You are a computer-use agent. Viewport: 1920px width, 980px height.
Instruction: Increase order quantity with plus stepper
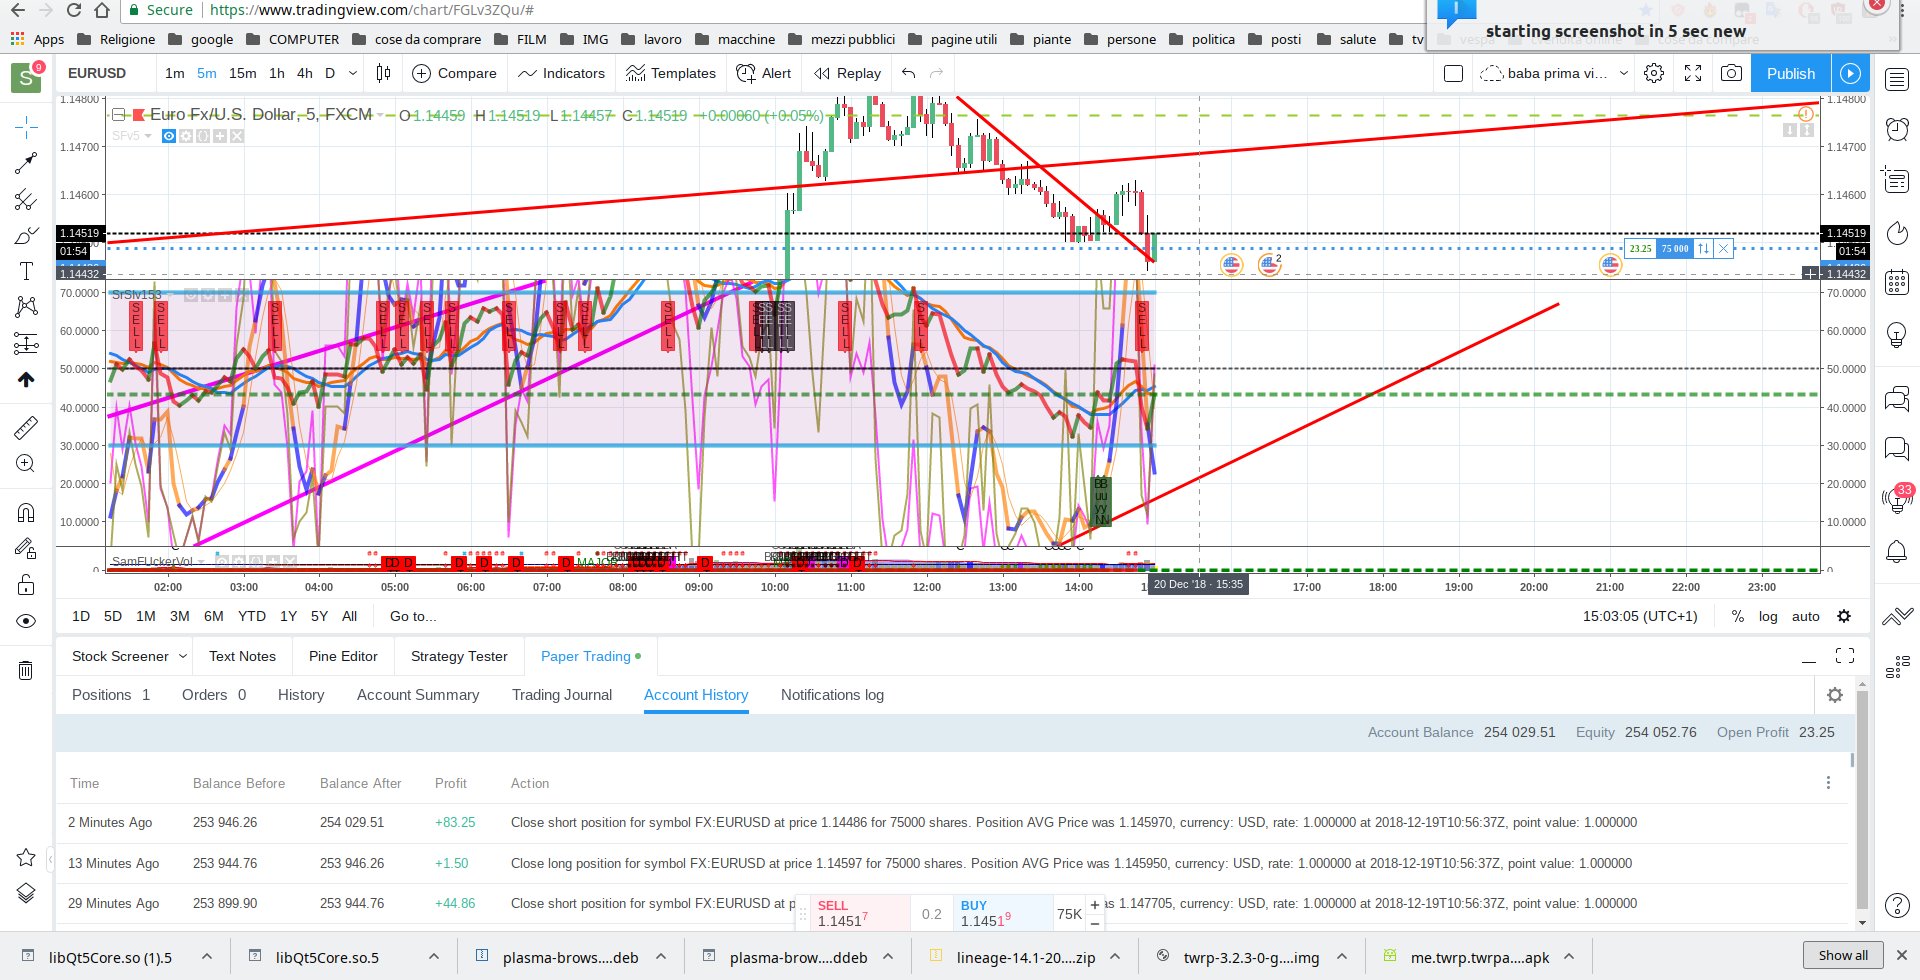click(x=1095, y=905)
